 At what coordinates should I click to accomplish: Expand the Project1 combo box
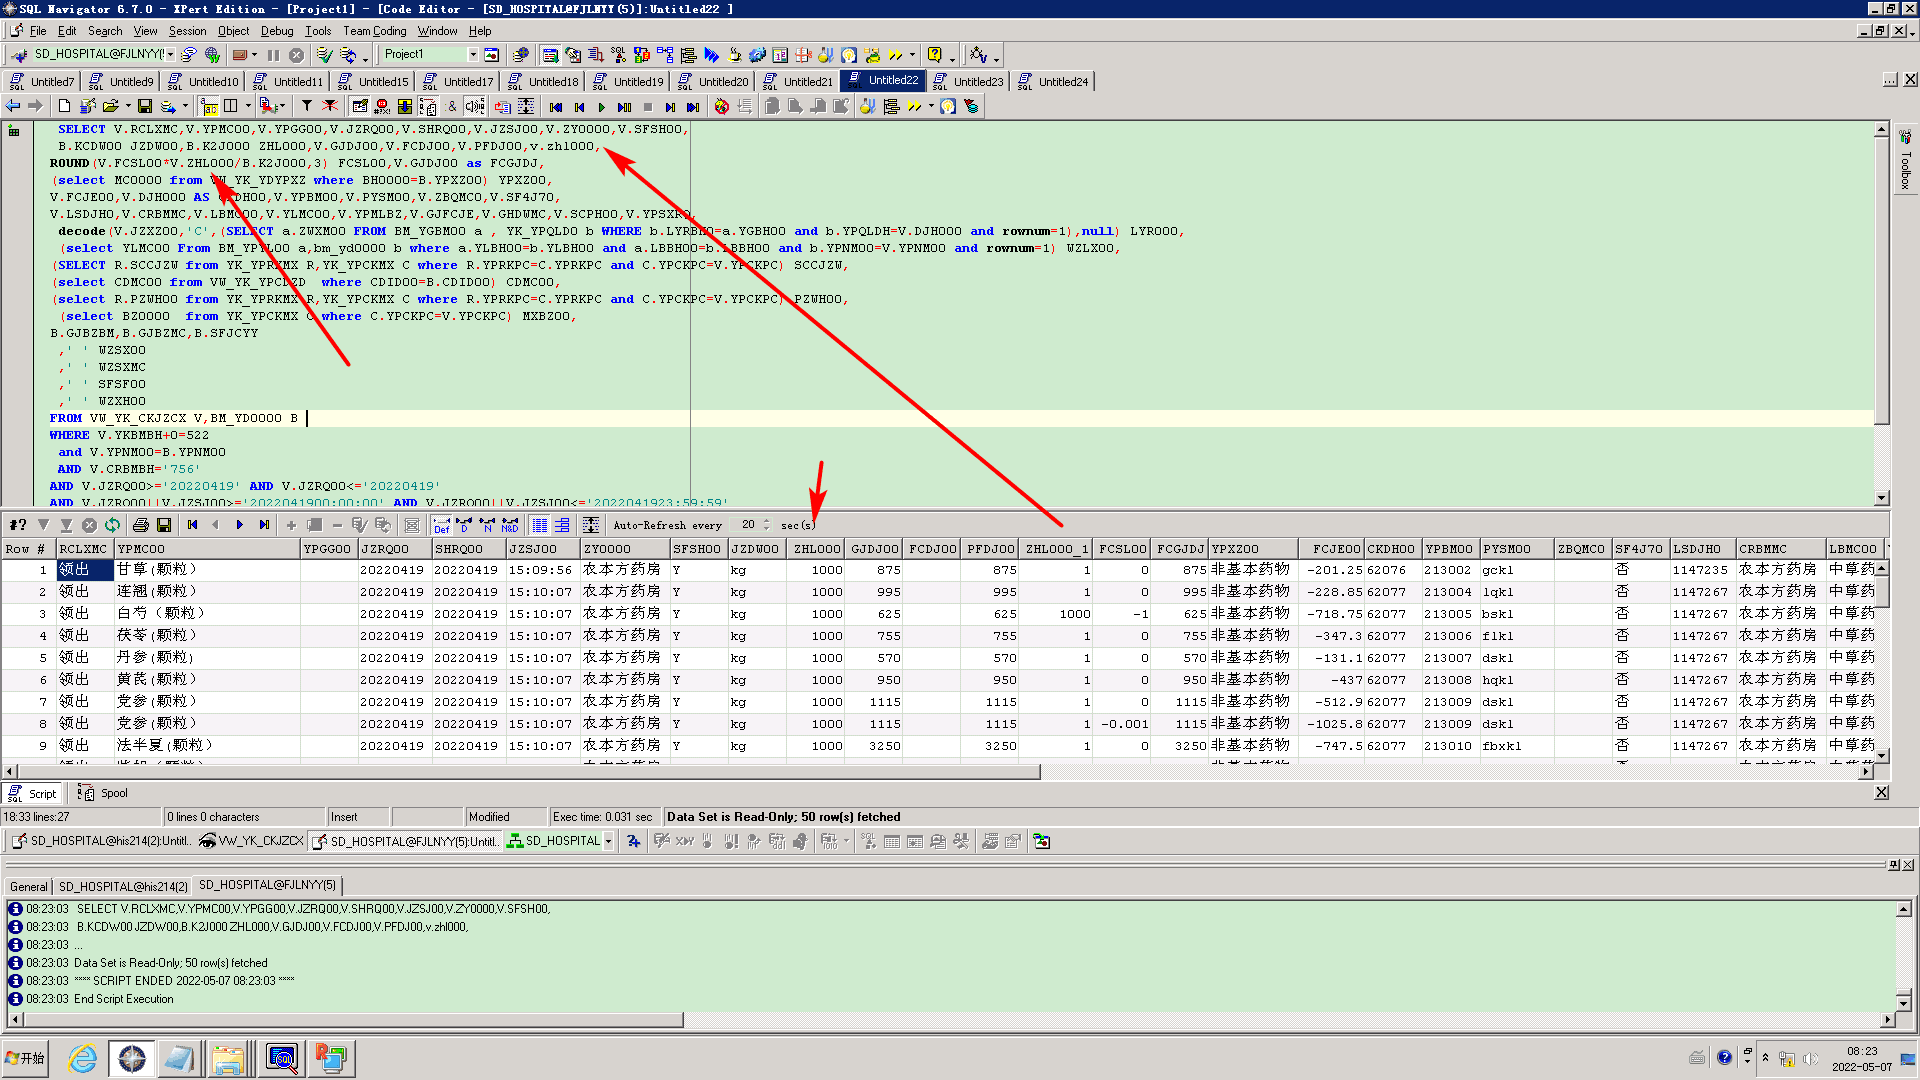tap(473, 55)
